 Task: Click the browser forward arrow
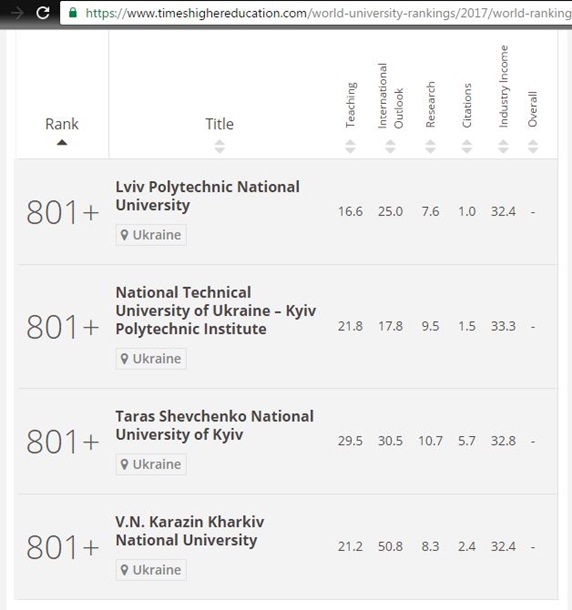(x=17, y=13)
